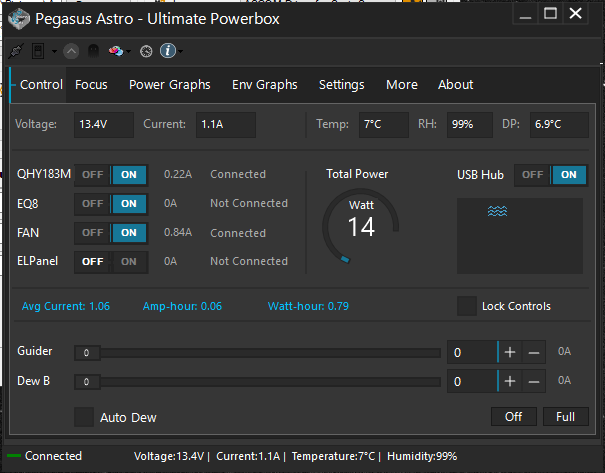Decrease Guider value with minus button

(x=534, y=352)
